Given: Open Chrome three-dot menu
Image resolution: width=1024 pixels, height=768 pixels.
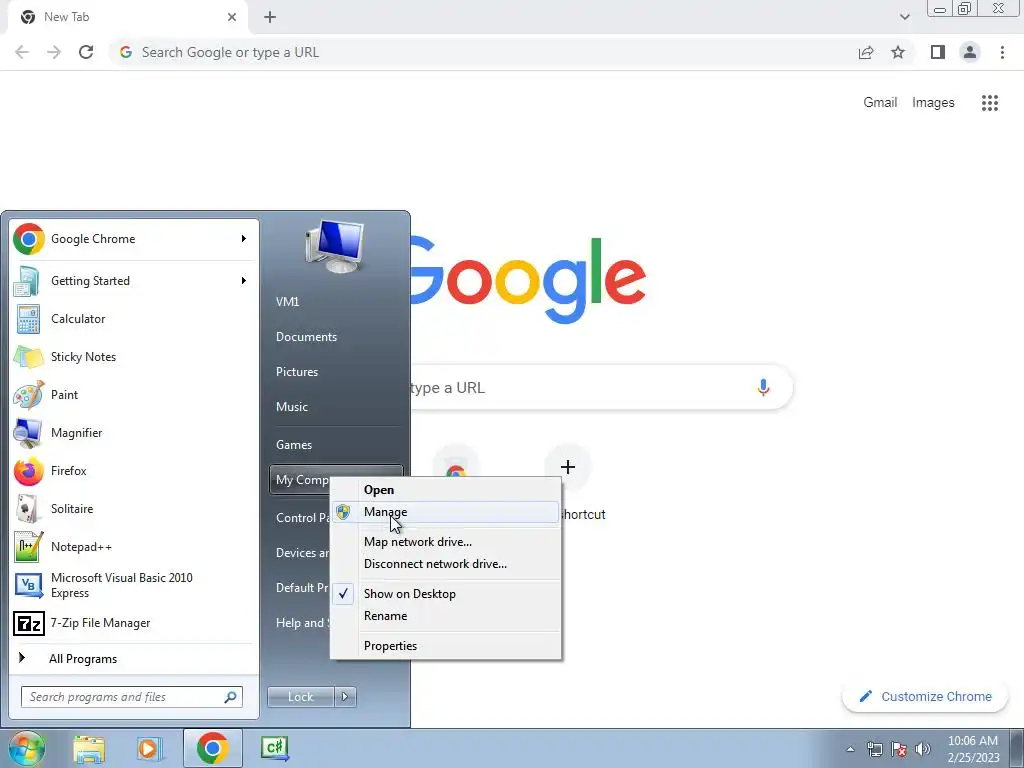Looking at the screenshot, I should coord(1002,52).
